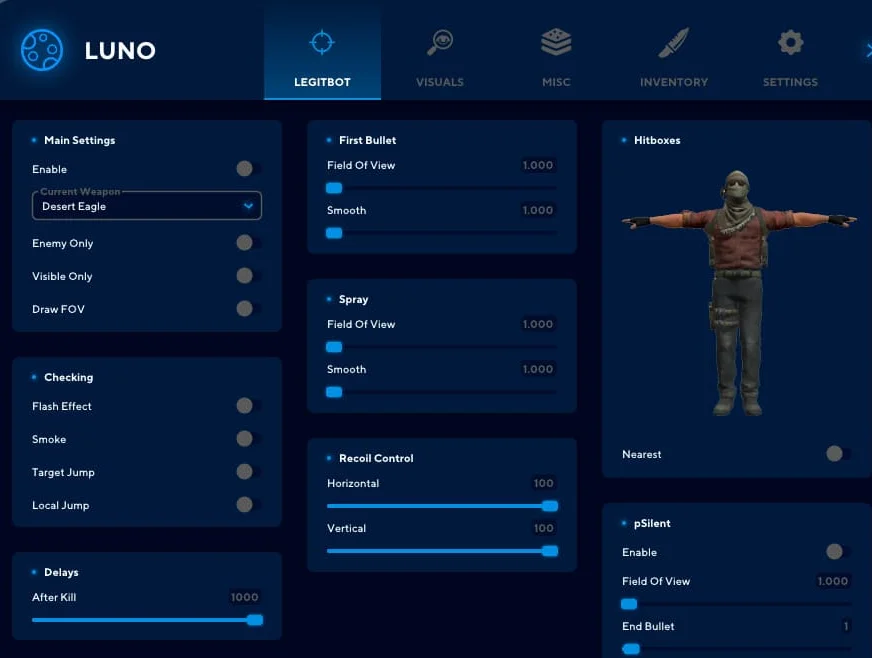Turn on the pSilent Enable toggle
The image size is (872, 658).
[x=837, y=552]
